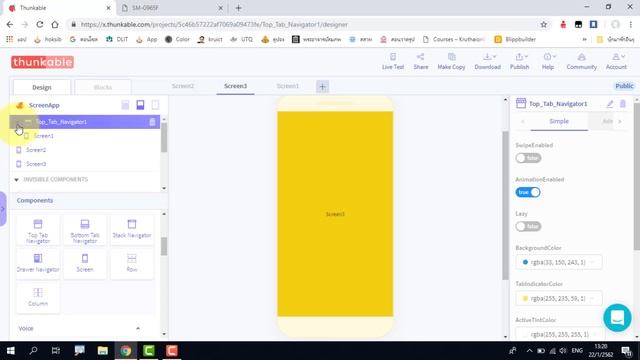The height and width of the screenshot is (360, 640).
Task: Select Screen1 in the component tree
Action: pyautogui.click(x=43, y=136)
